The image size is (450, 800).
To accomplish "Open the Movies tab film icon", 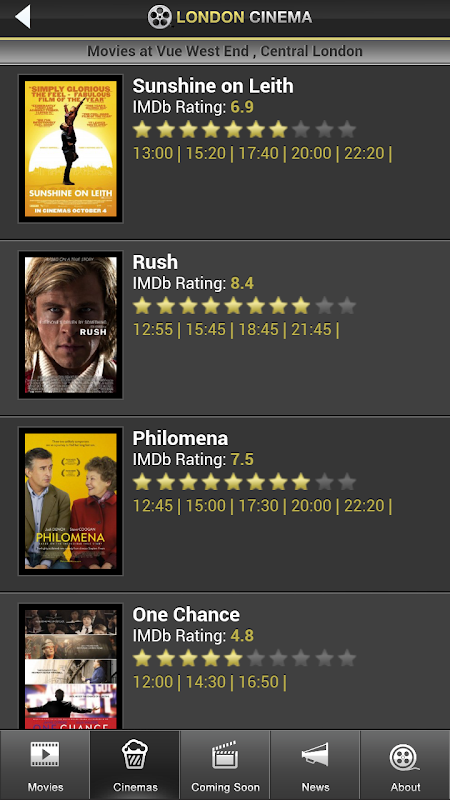I will pyautogui.click(x=45, y=756).
